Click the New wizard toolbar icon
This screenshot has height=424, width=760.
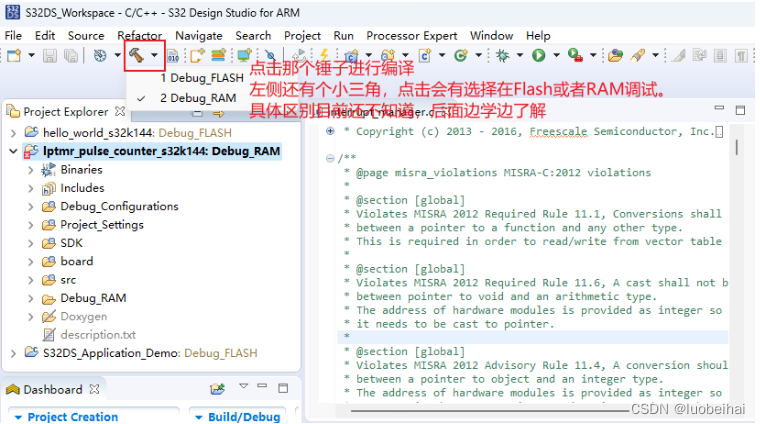(14, 56)
